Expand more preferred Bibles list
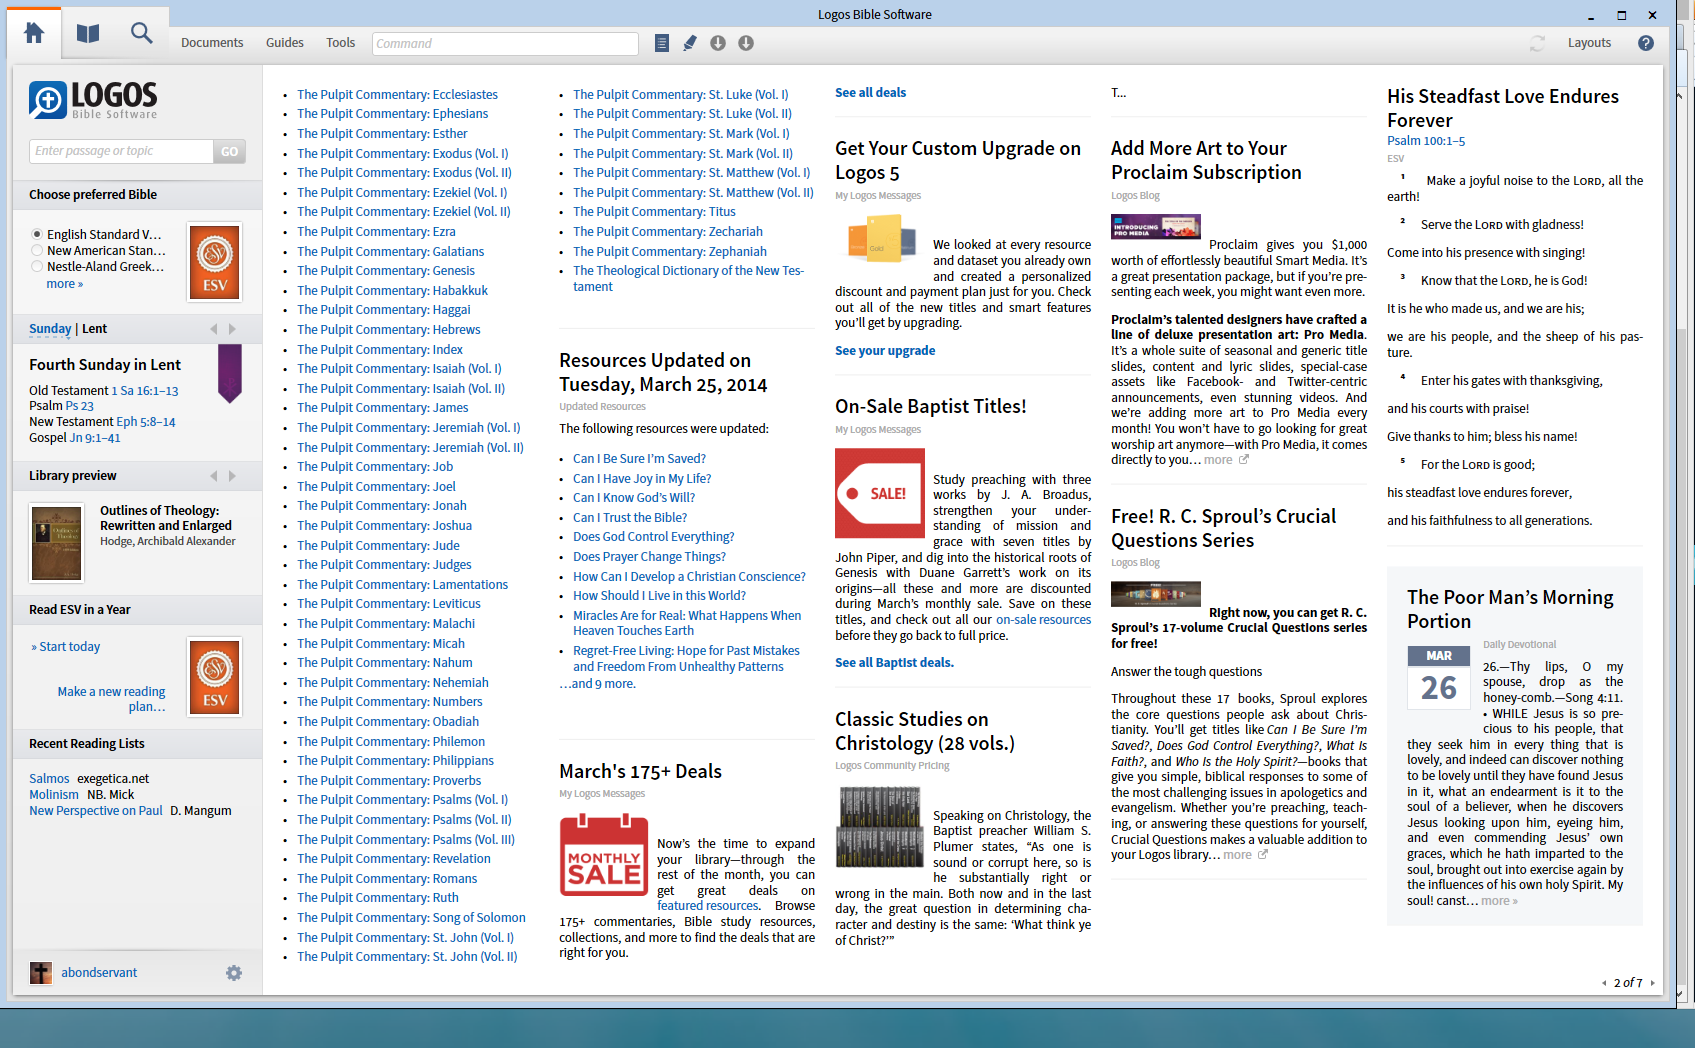 65,284
